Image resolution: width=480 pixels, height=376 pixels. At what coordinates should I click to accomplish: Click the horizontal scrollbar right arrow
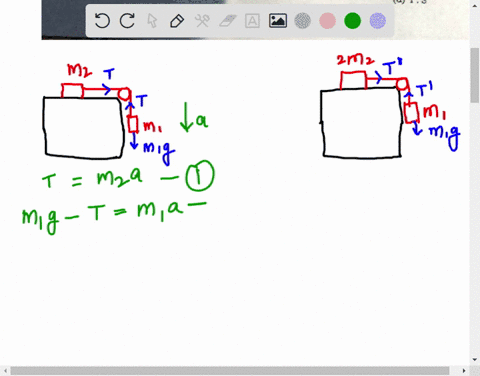(x=464, y=371)
